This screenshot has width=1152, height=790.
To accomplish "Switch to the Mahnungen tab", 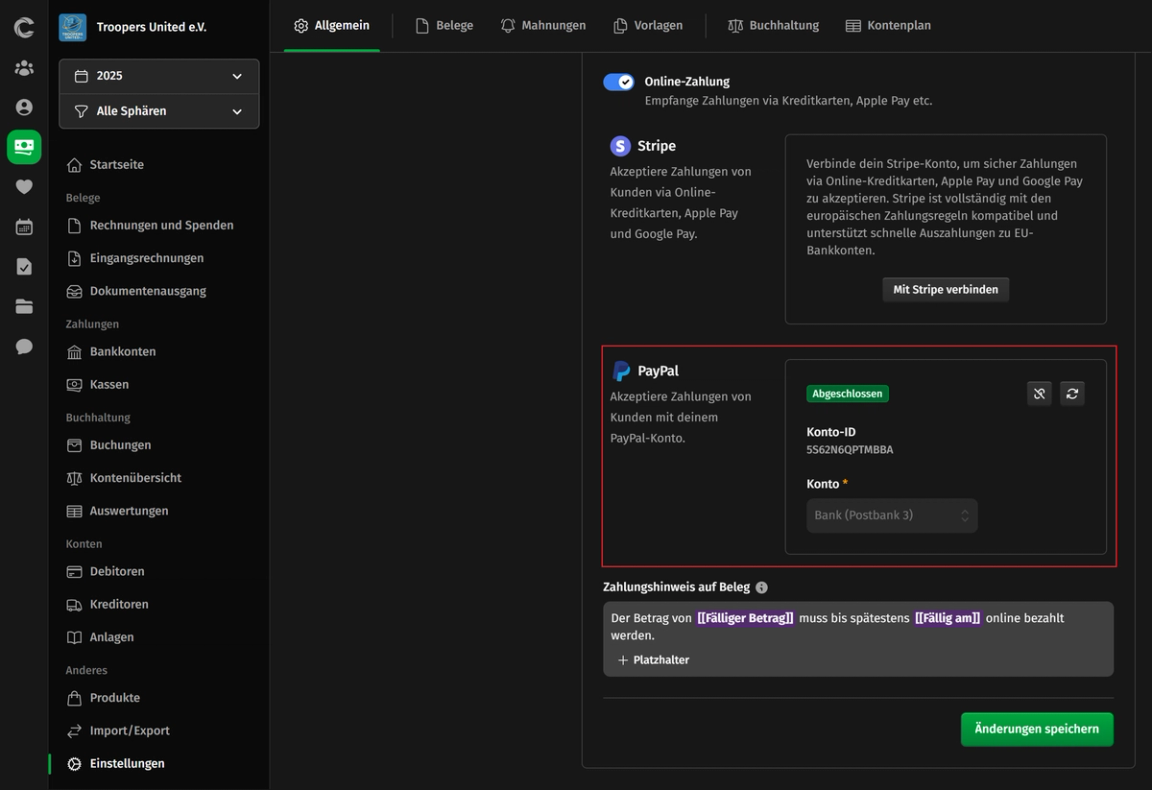I will pyautogui.click(x=544, y=26).
